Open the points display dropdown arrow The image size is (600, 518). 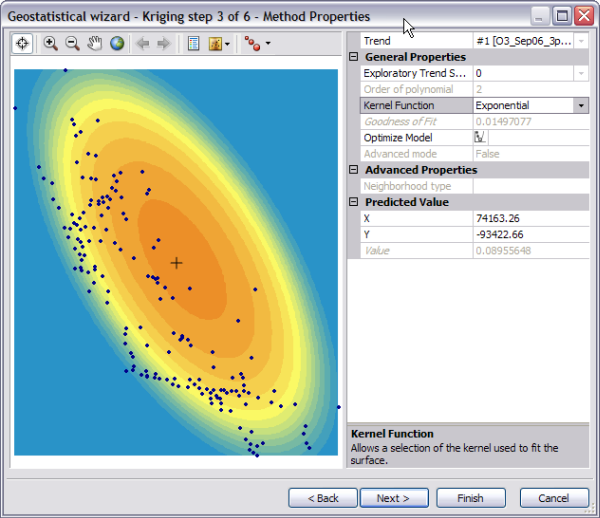click(268, 43)
